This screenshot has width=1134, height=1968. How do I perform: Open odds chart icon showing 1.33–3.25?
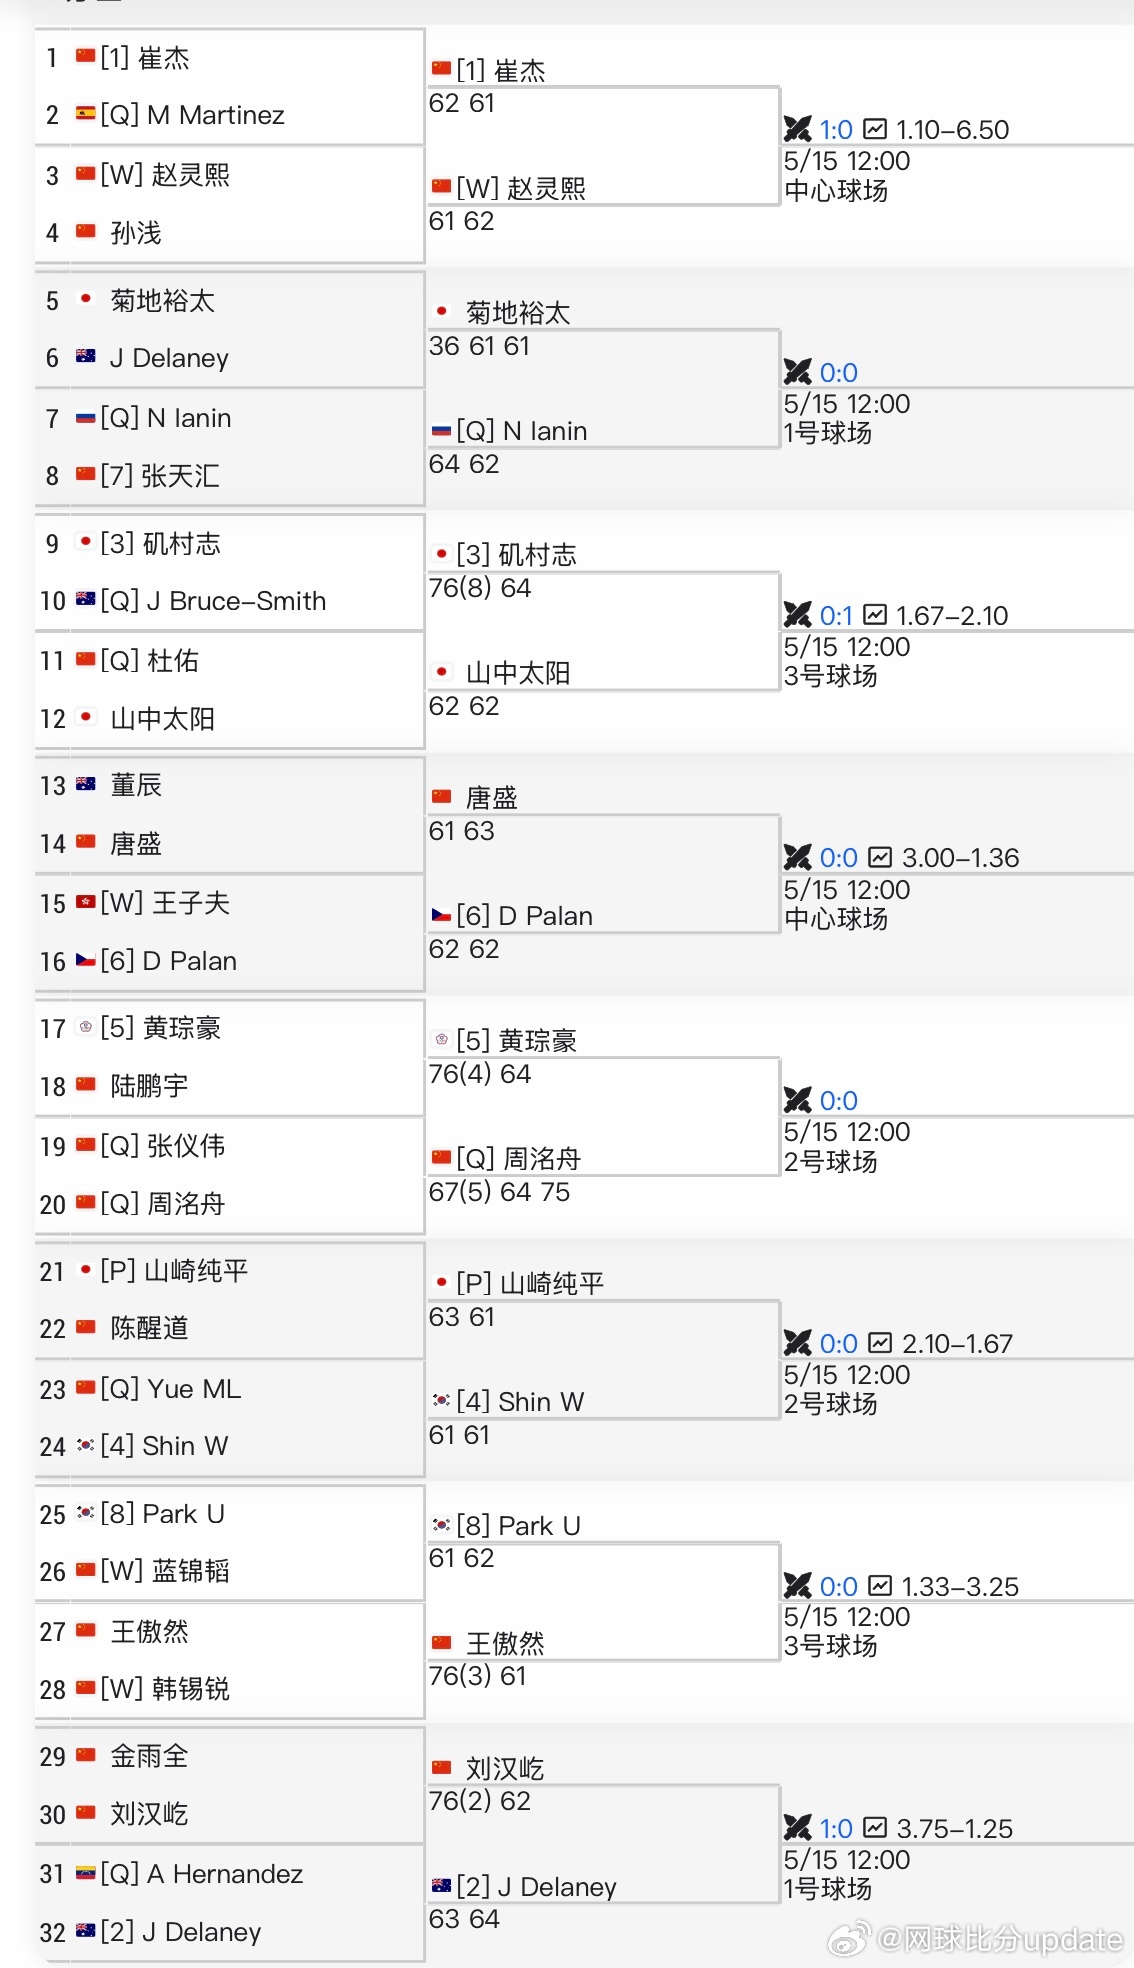(x=880, y=1585)
